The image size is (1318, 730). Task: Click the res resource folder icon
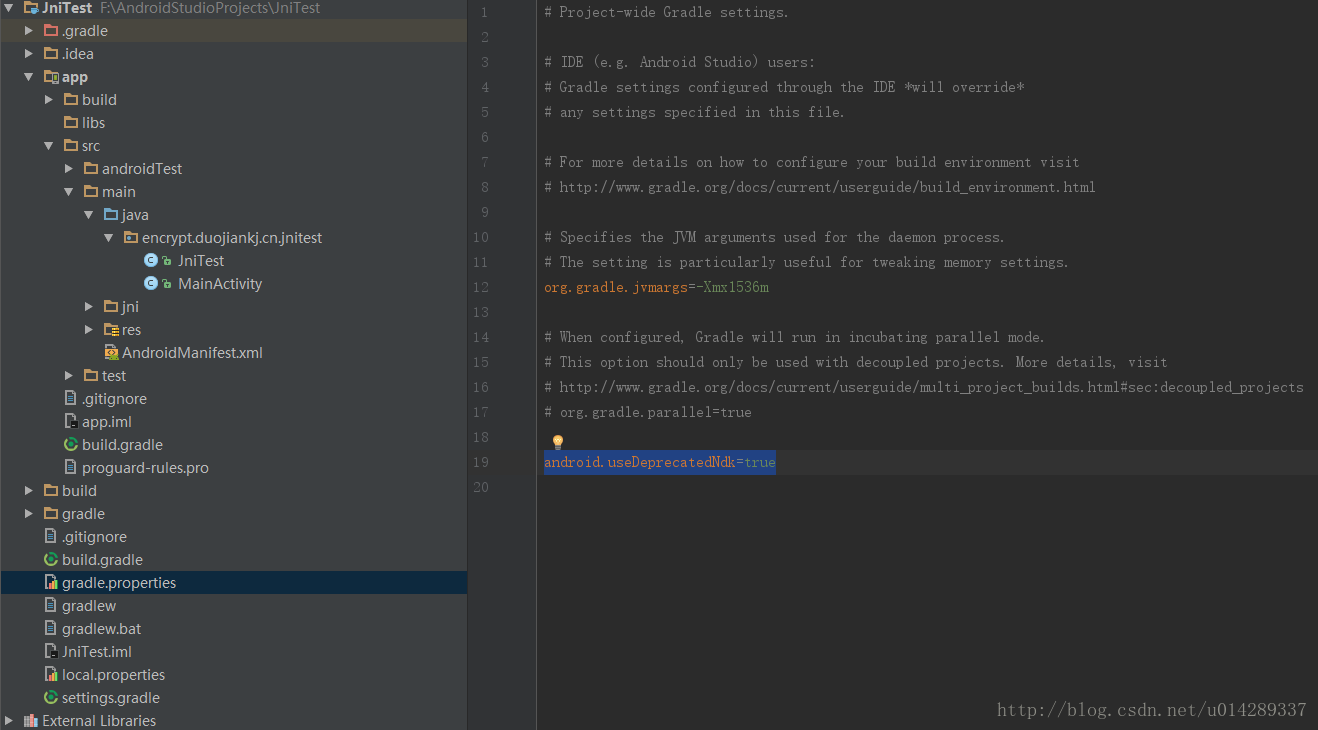click(111, 330)
